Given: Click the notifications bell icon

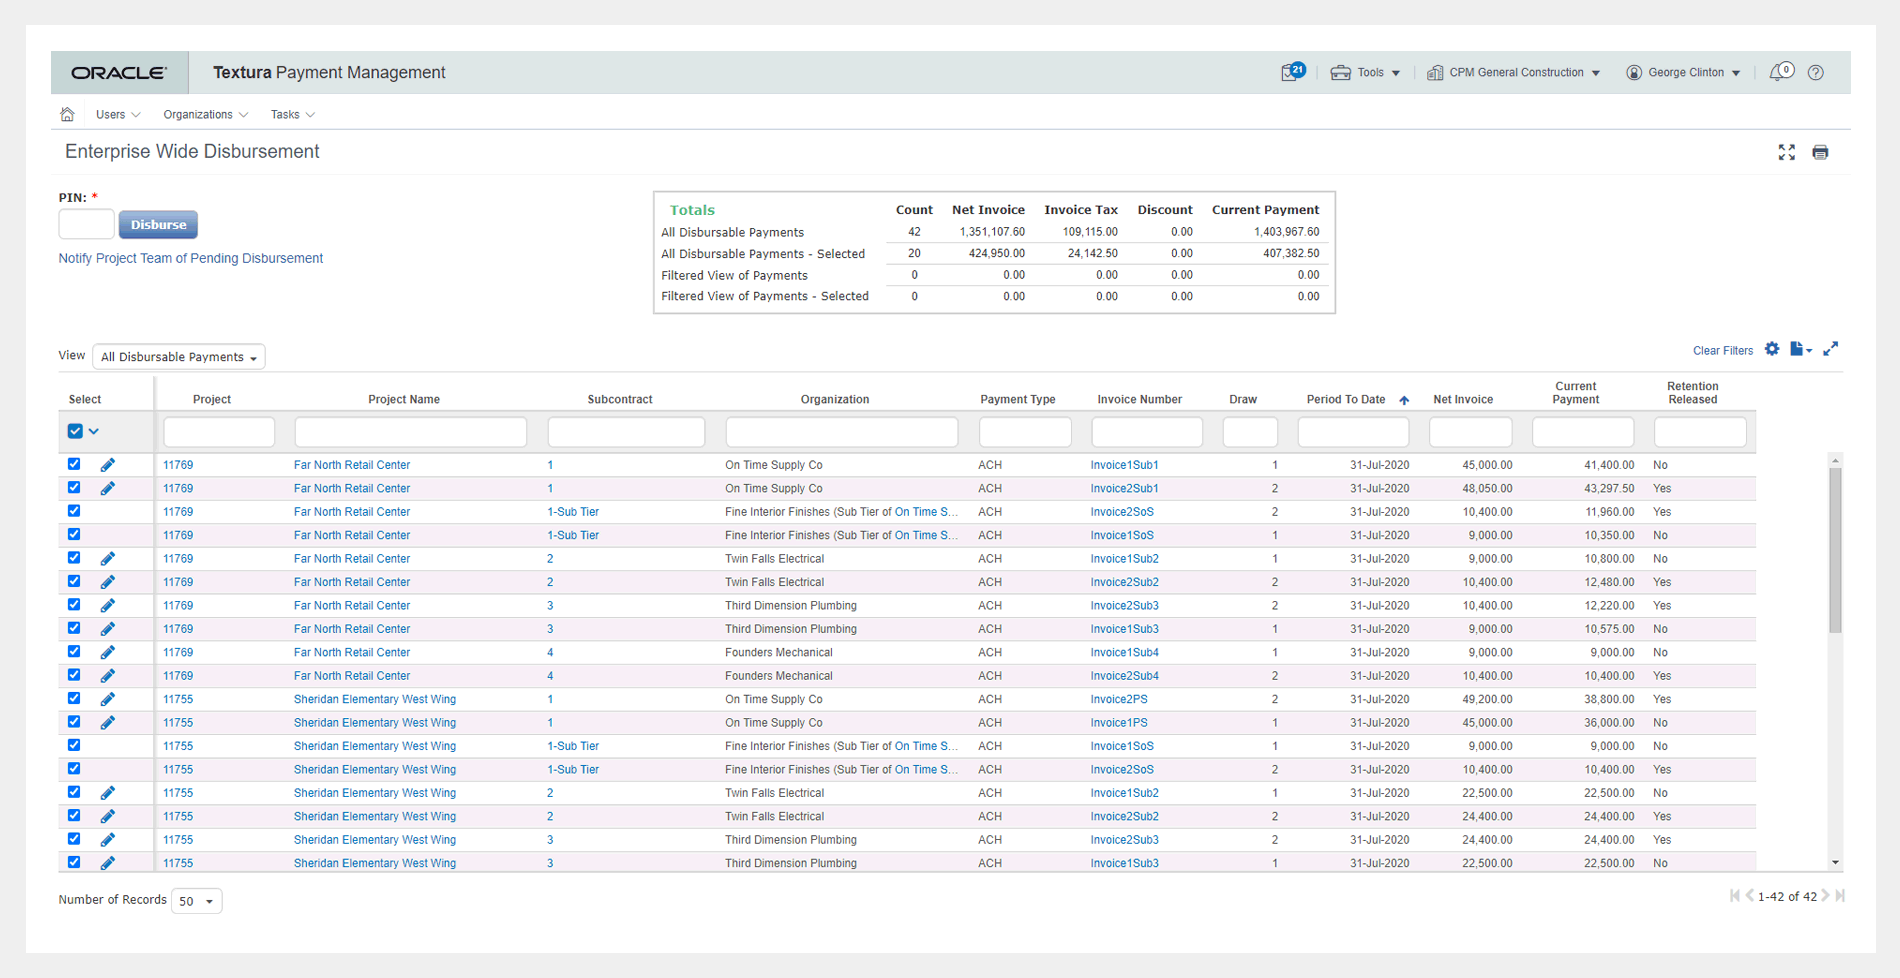Looking at the screenshot, I should point(1781,72).
